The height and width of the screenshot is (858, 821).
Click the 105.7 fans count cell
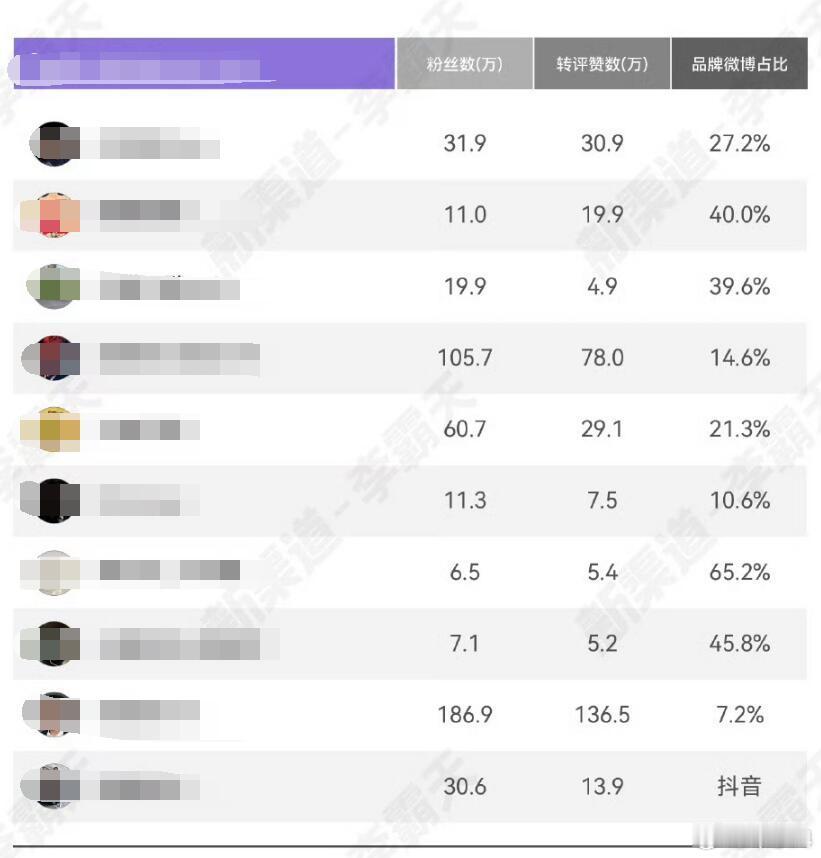coord(465,358)
